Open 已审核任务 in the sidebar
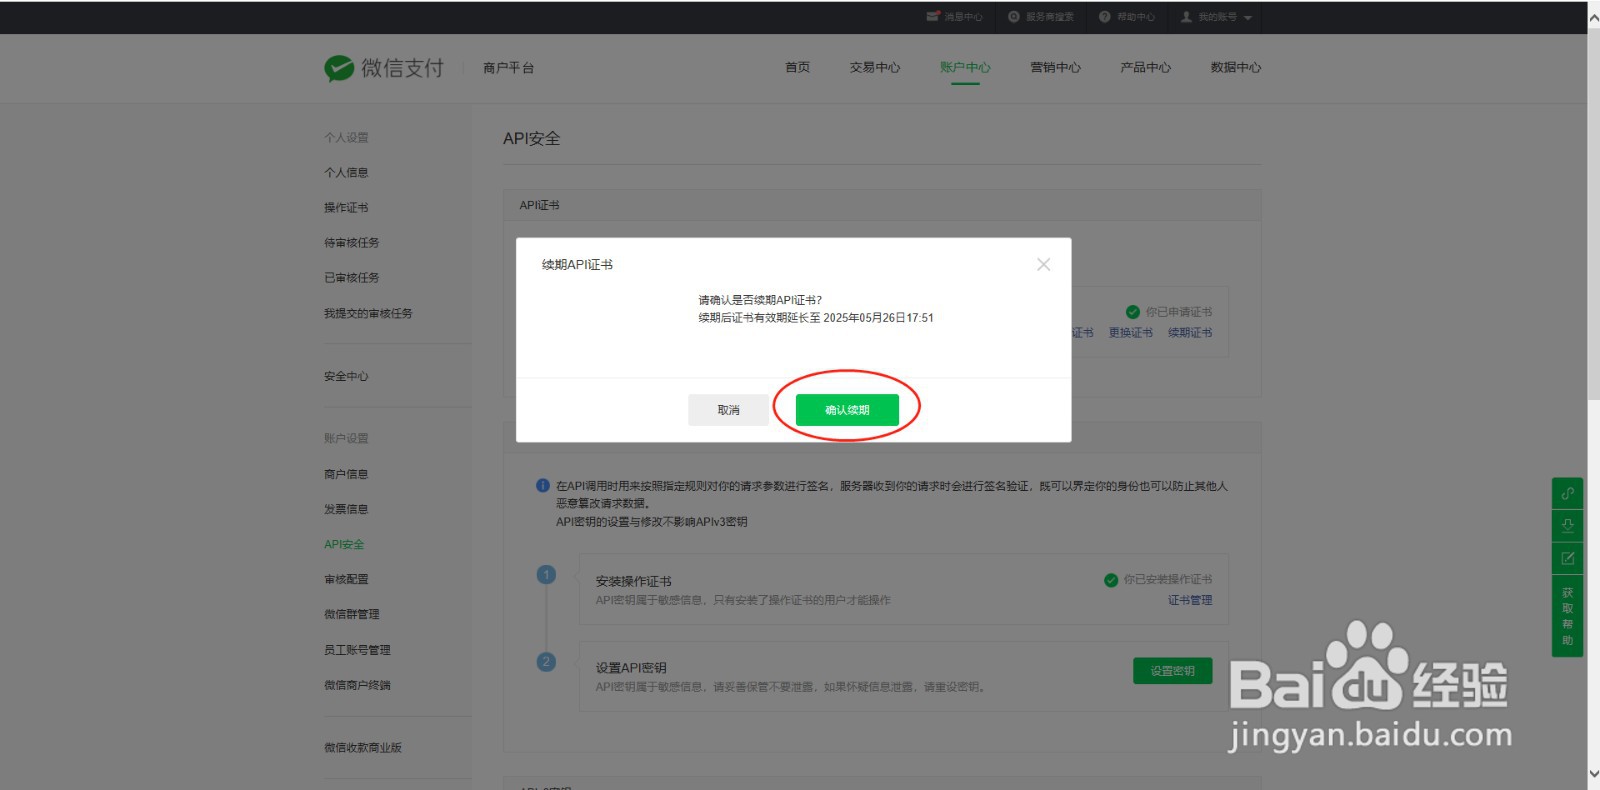 [351, 277]
